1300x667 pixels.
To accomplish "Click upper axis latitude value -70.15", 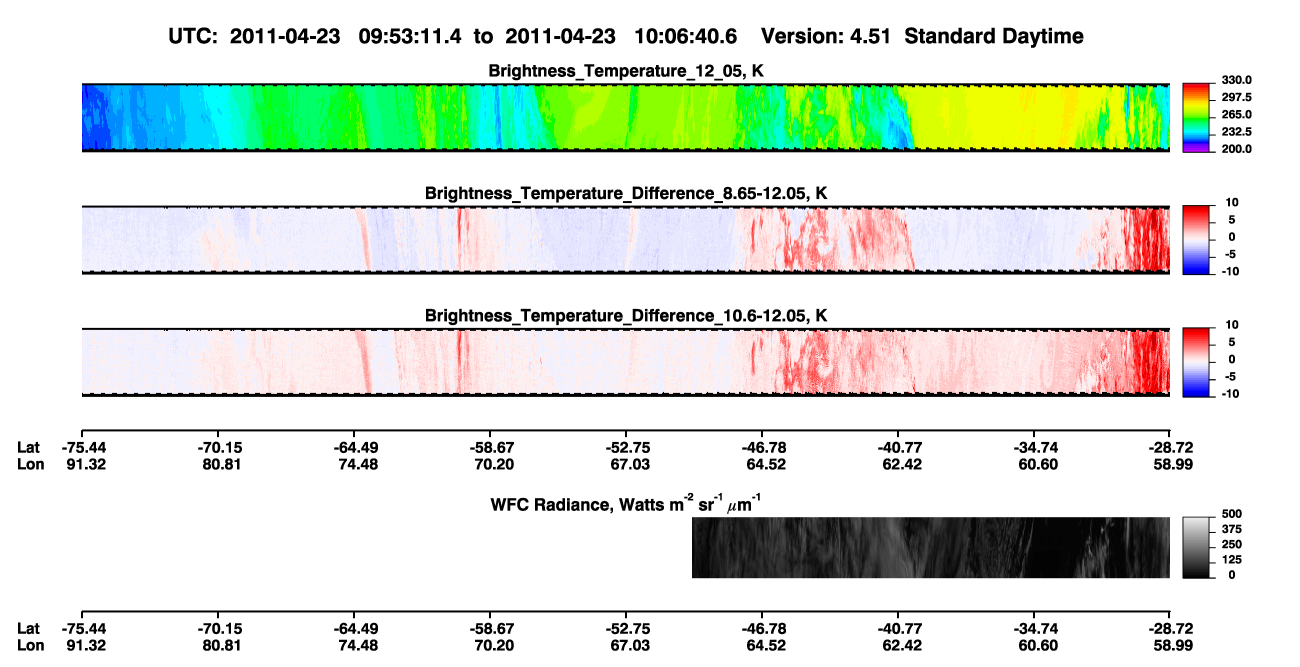I will tap(220, 448).
